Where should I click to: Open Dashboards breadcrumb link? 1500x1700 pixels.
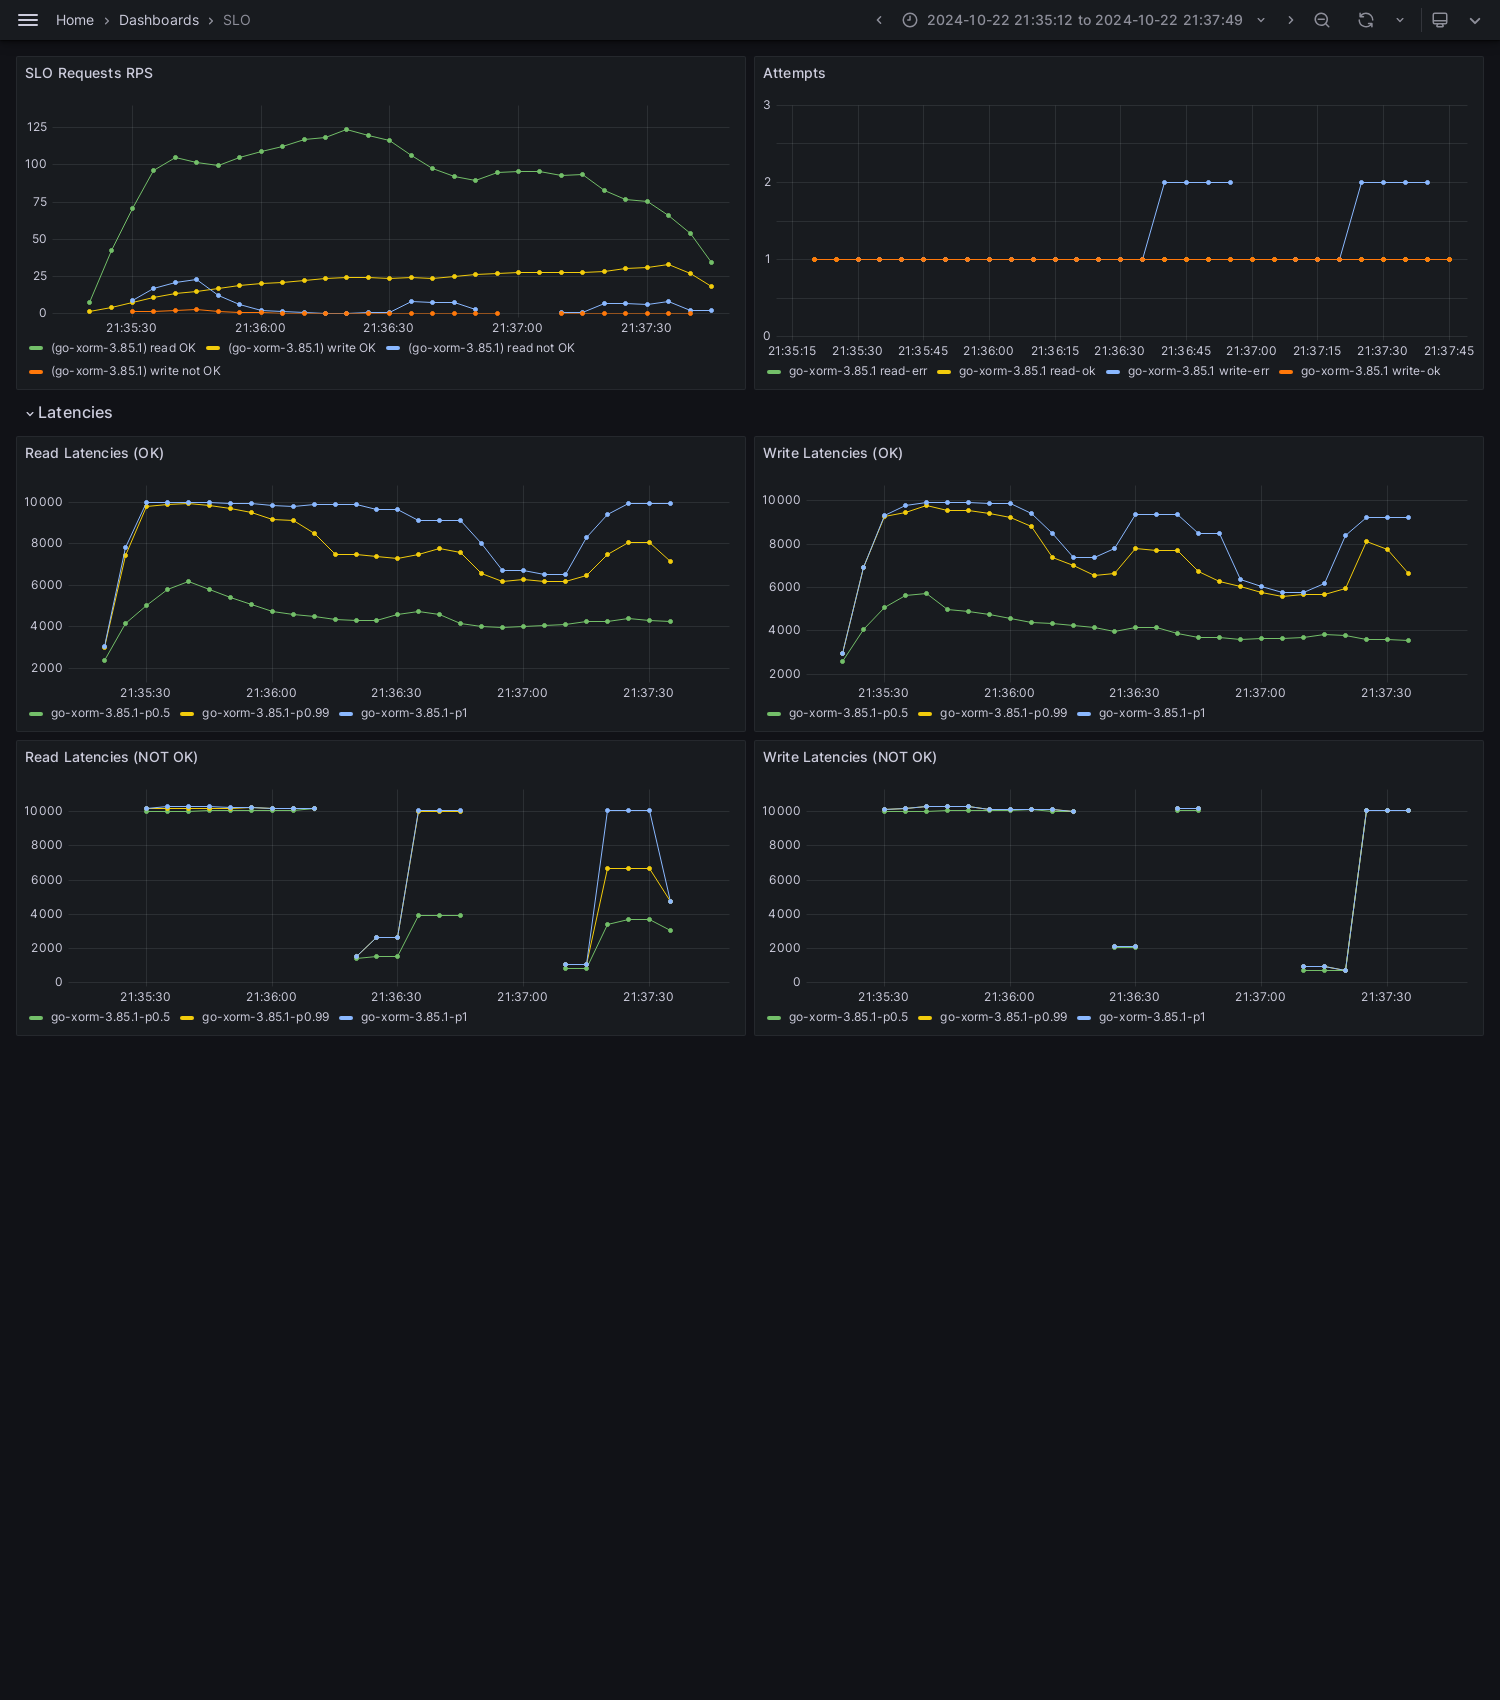pos(159,20)
